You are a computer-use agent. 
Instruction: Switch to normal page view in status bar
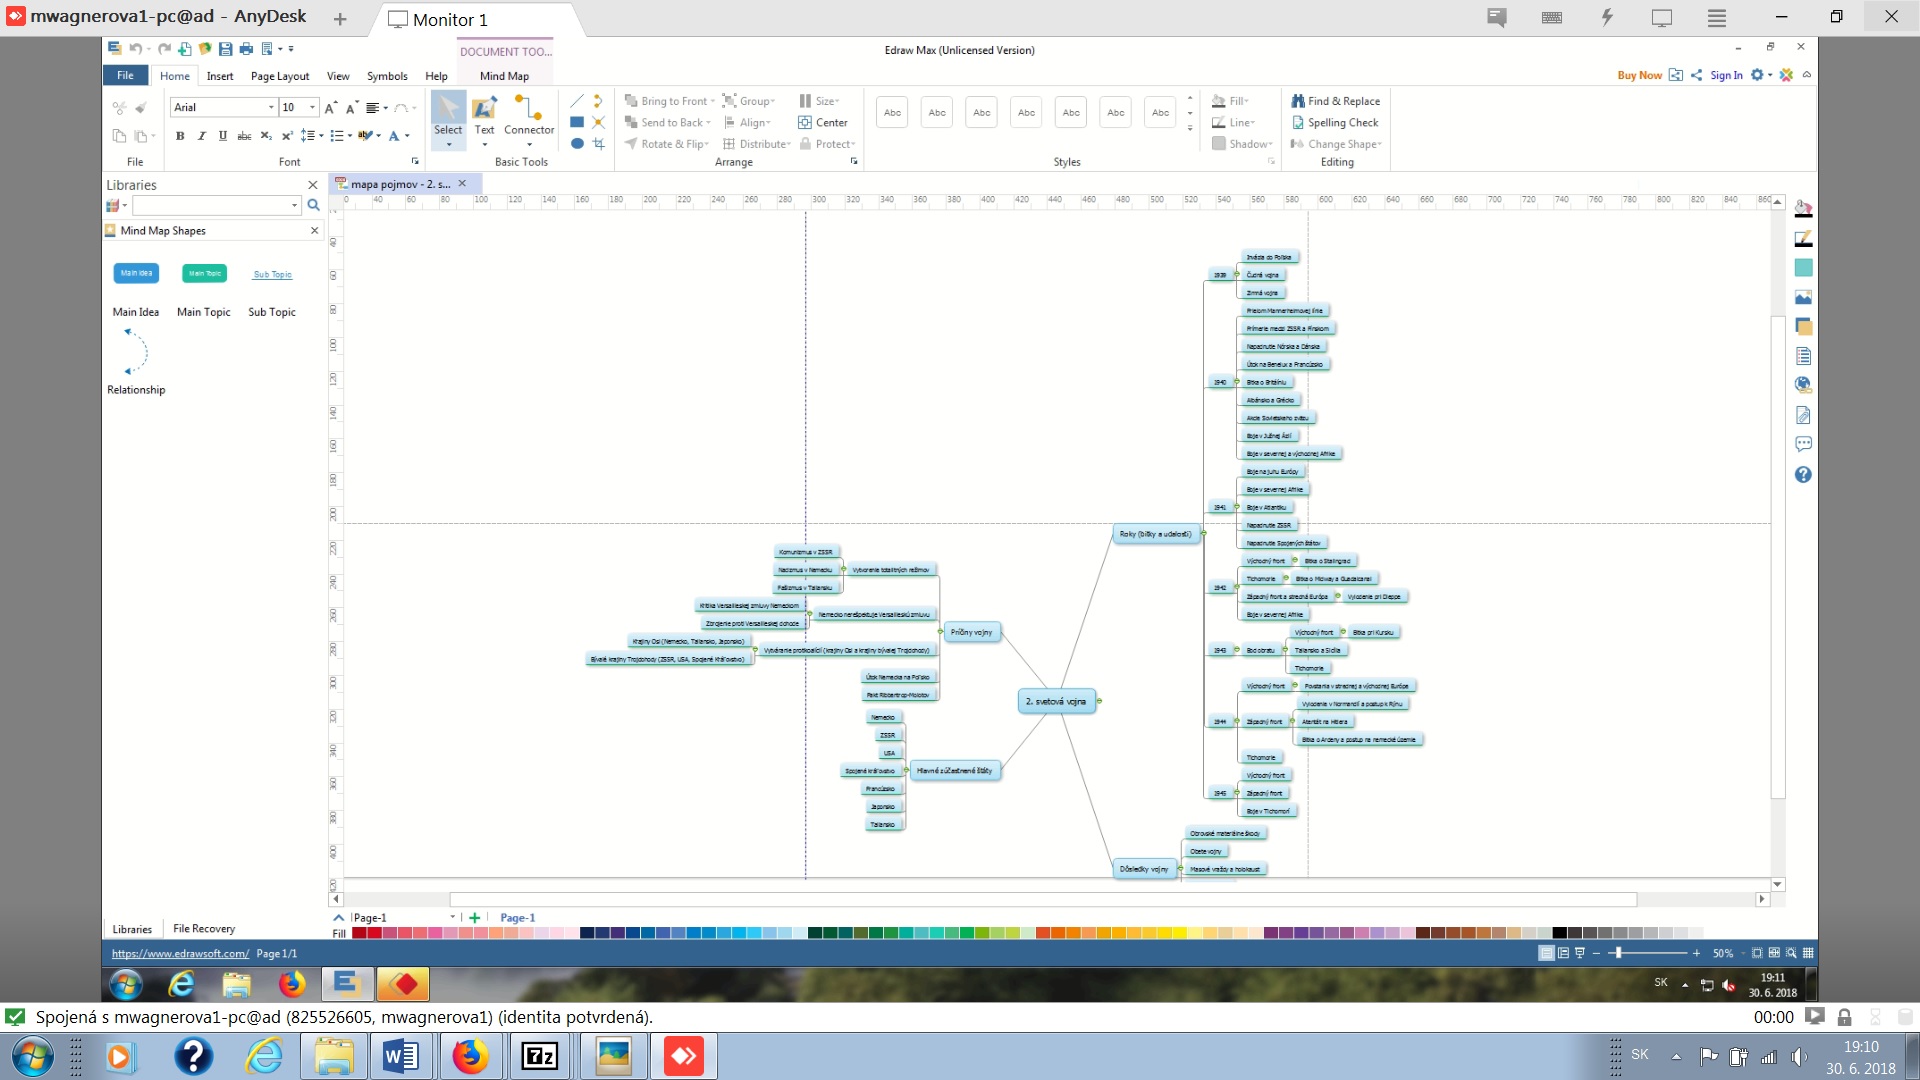tap(1546, 953)
